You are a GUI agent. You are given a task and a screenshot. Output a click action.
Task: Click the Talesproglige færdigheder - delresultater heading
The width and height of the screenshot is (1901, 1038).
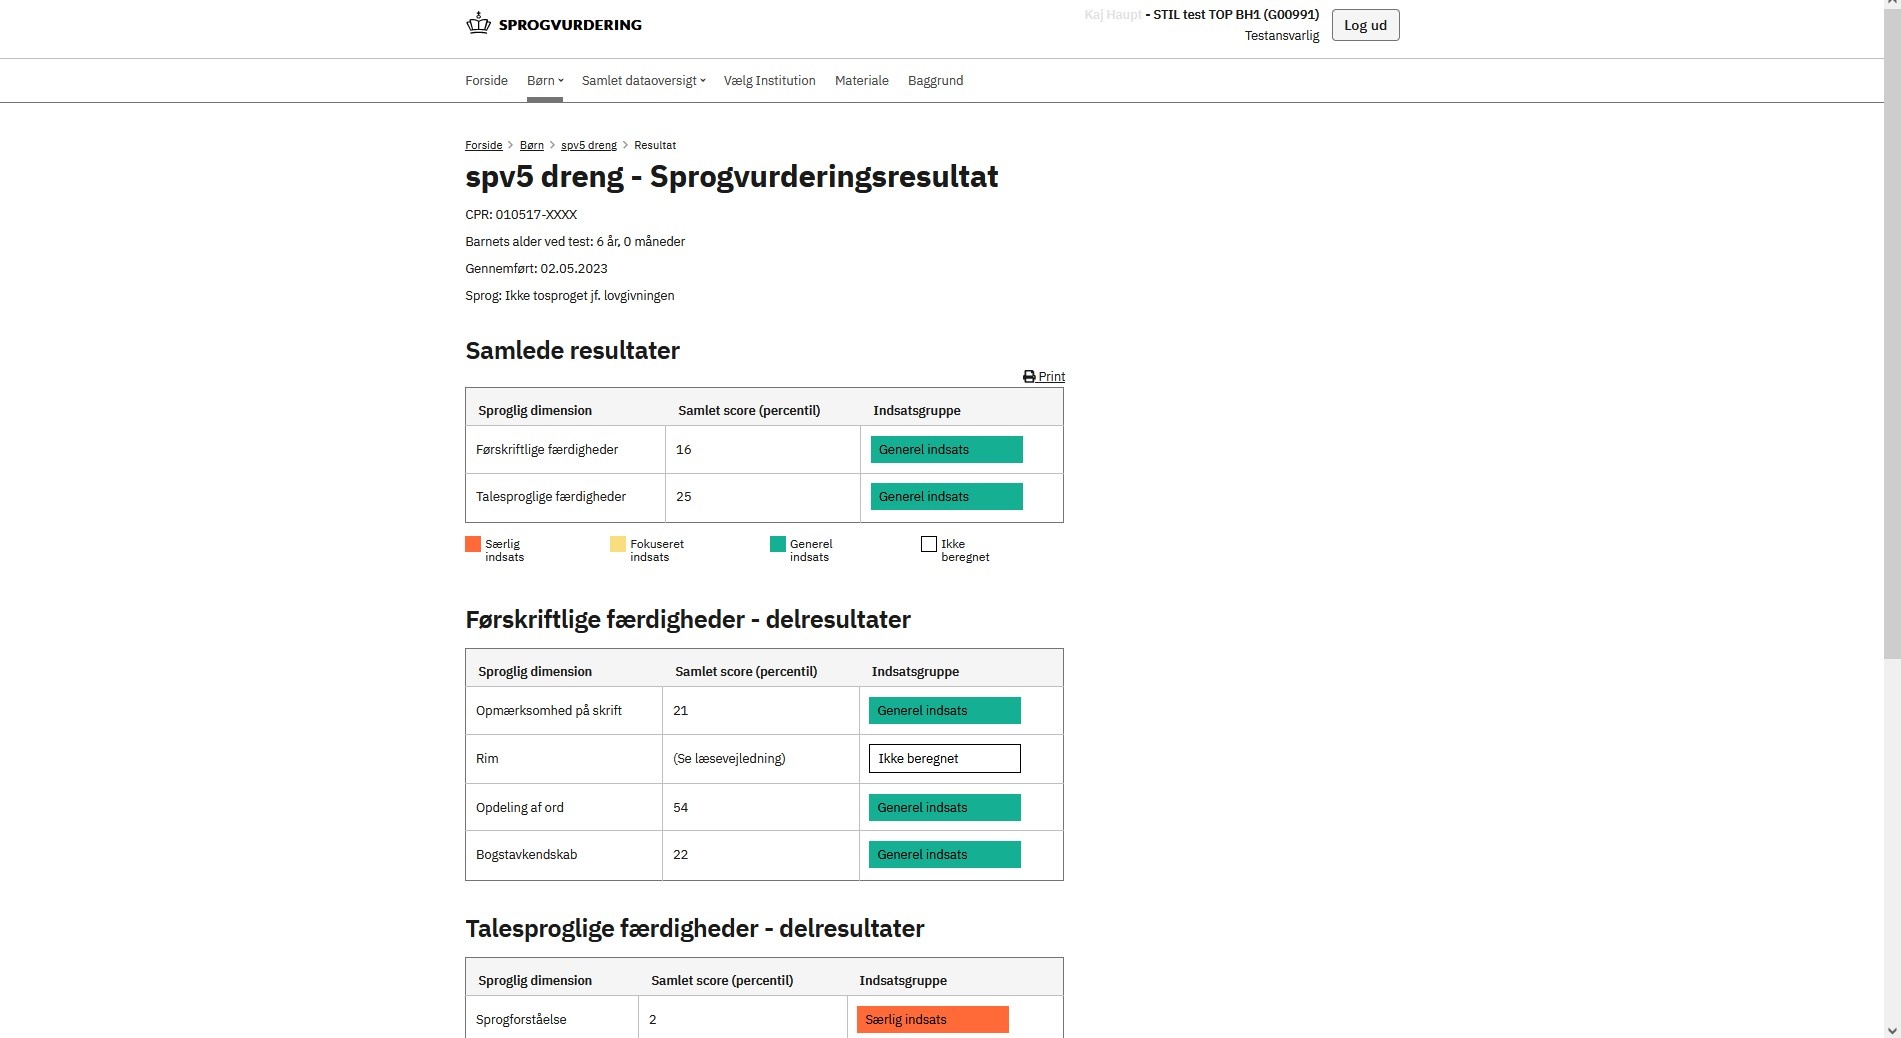coord(695,929)
